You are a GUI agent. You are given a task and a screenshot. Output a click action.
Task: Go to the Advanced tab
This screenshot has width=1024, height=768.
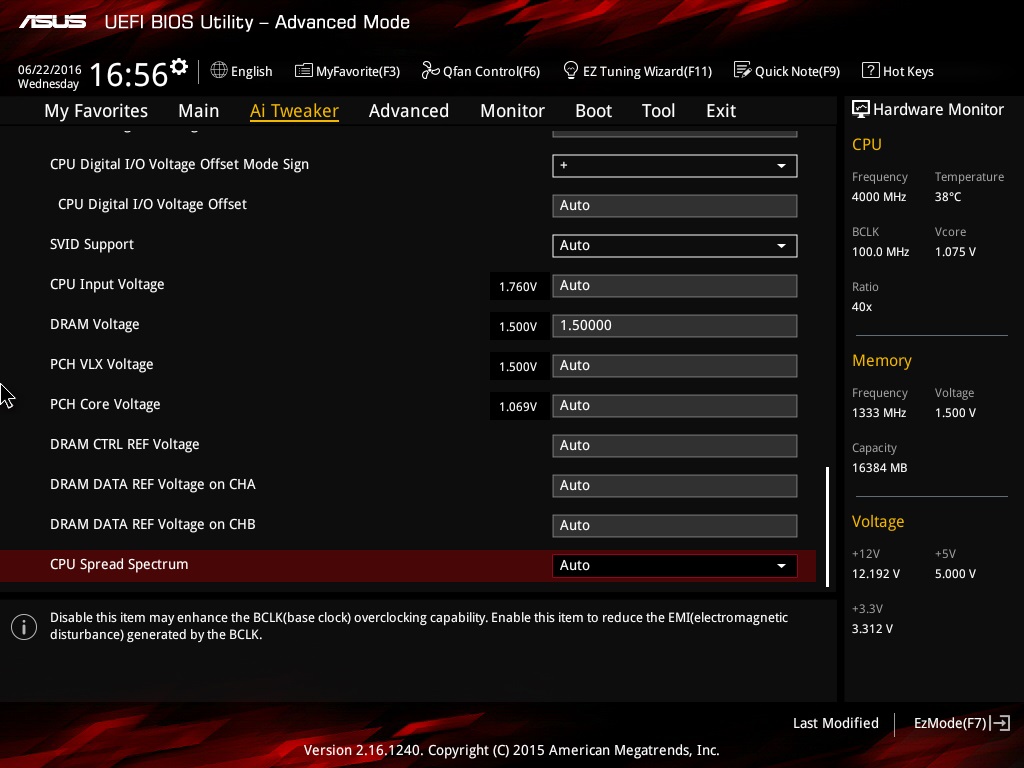[409, 111]
